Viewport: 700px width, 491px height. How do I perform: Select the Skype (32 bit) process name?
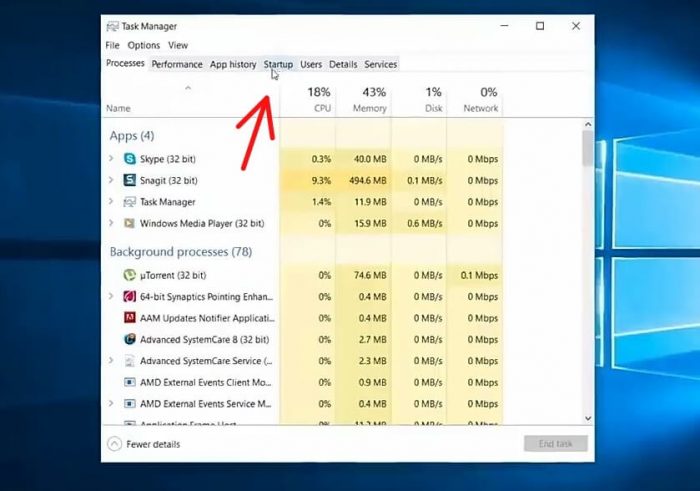(168, 159)
